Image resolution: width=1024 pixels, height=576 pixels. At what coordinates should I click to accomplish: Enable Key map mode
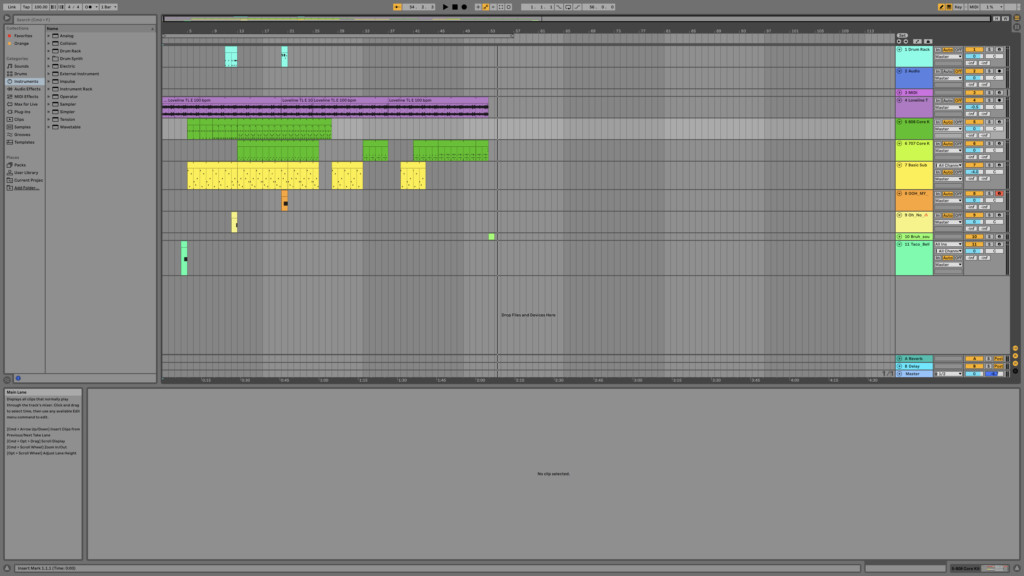point(958,7)
